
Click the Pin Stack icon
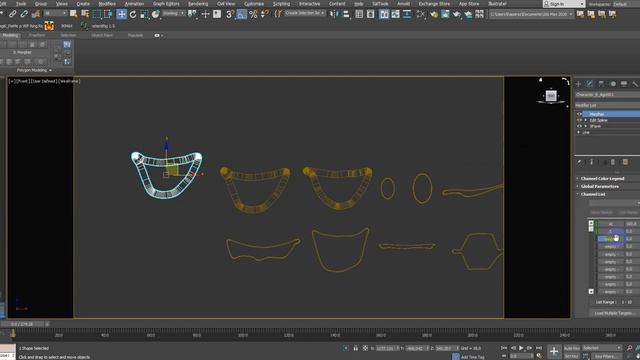(579, 162)
